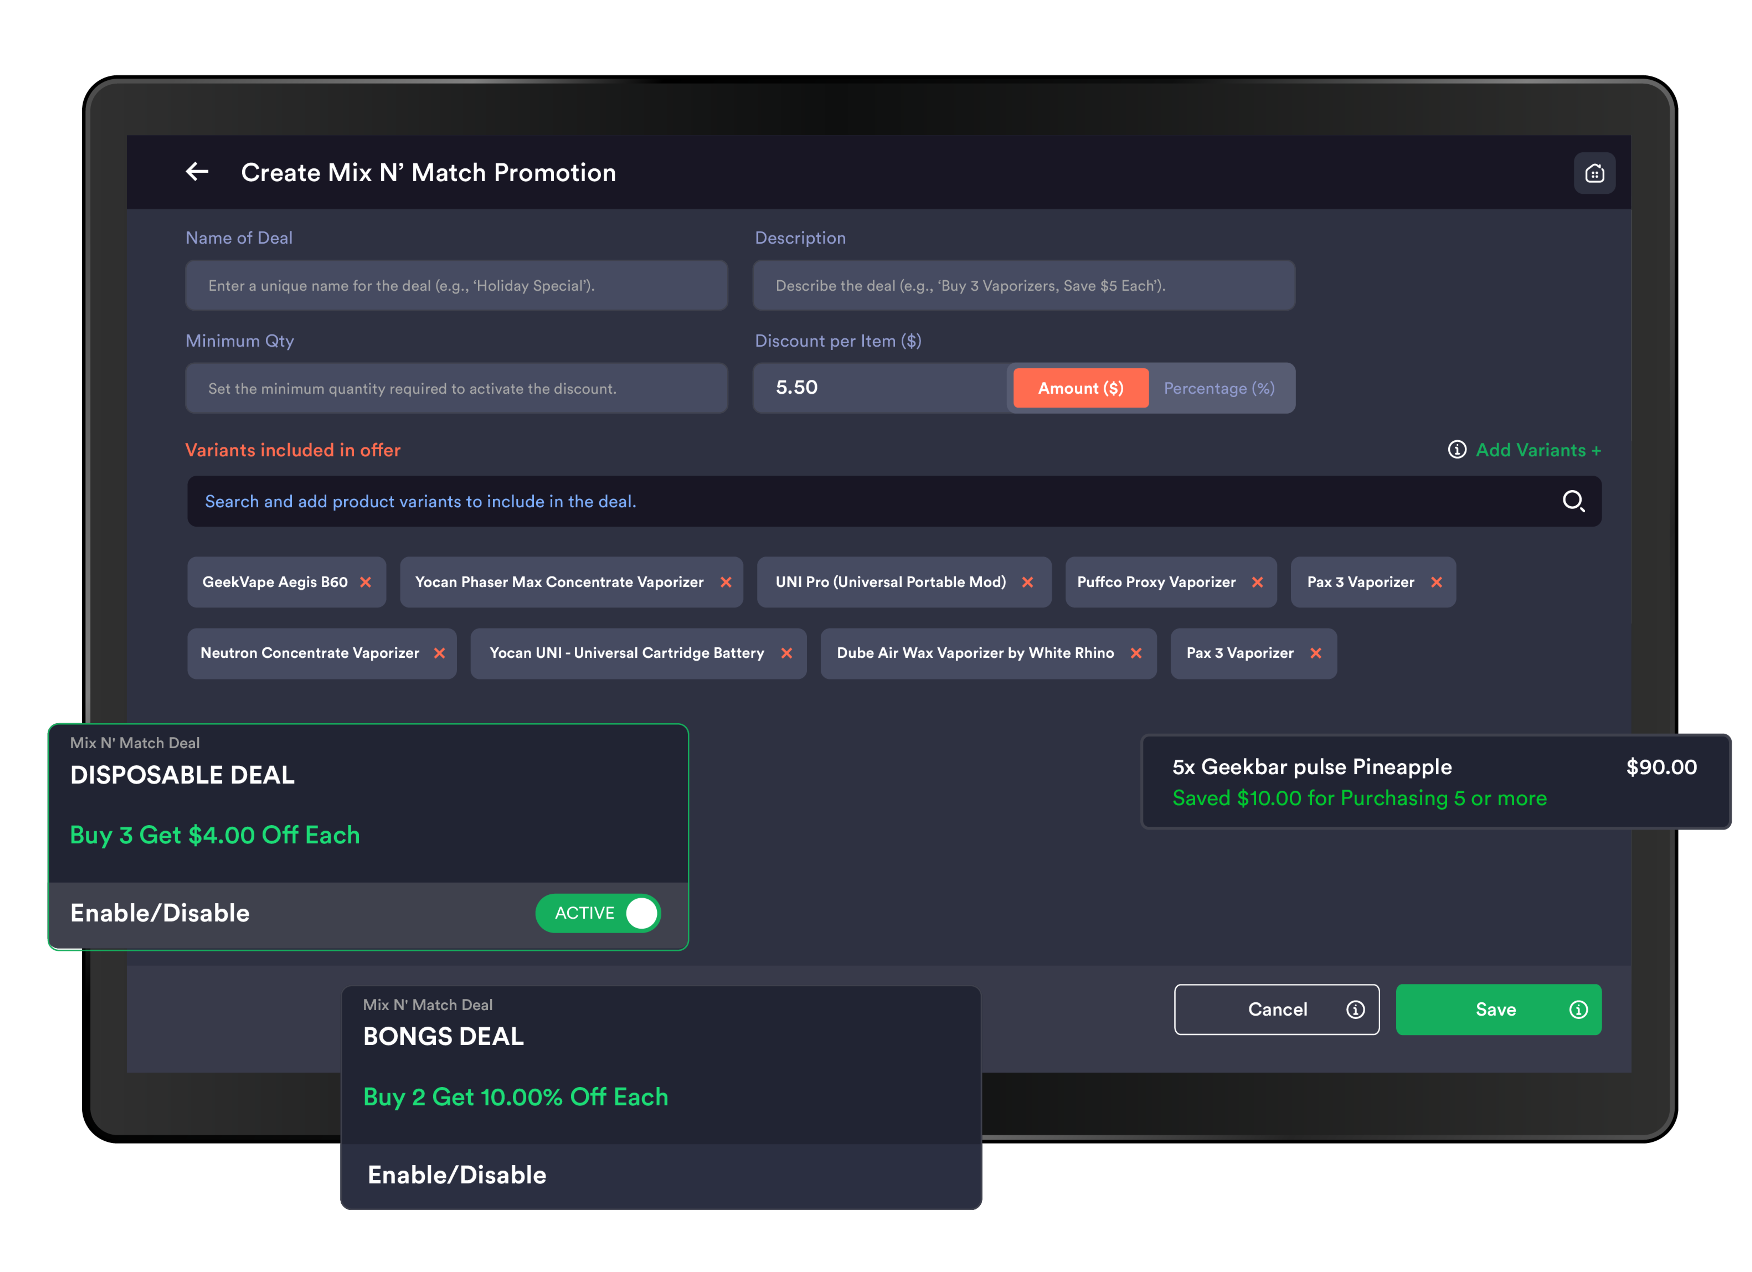Remove Dube Air Wax Vaporizer variant
The width and height of the screenshot is (1752, 1272).
pos(1136,653)
